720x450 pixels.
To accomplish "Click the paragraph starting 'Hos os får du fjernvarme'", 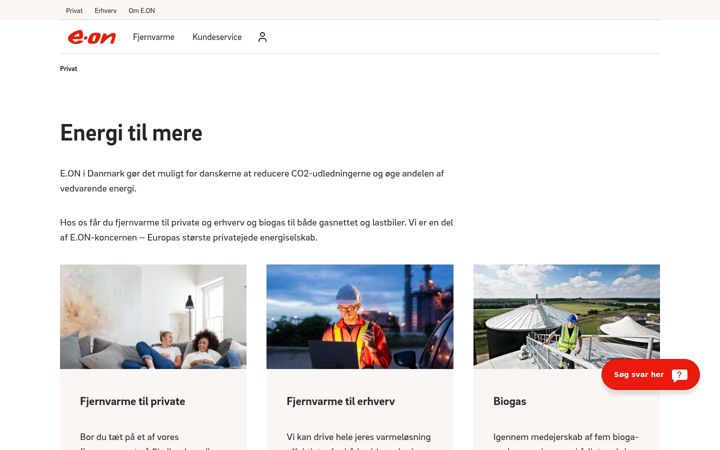I will coord(256,230).
